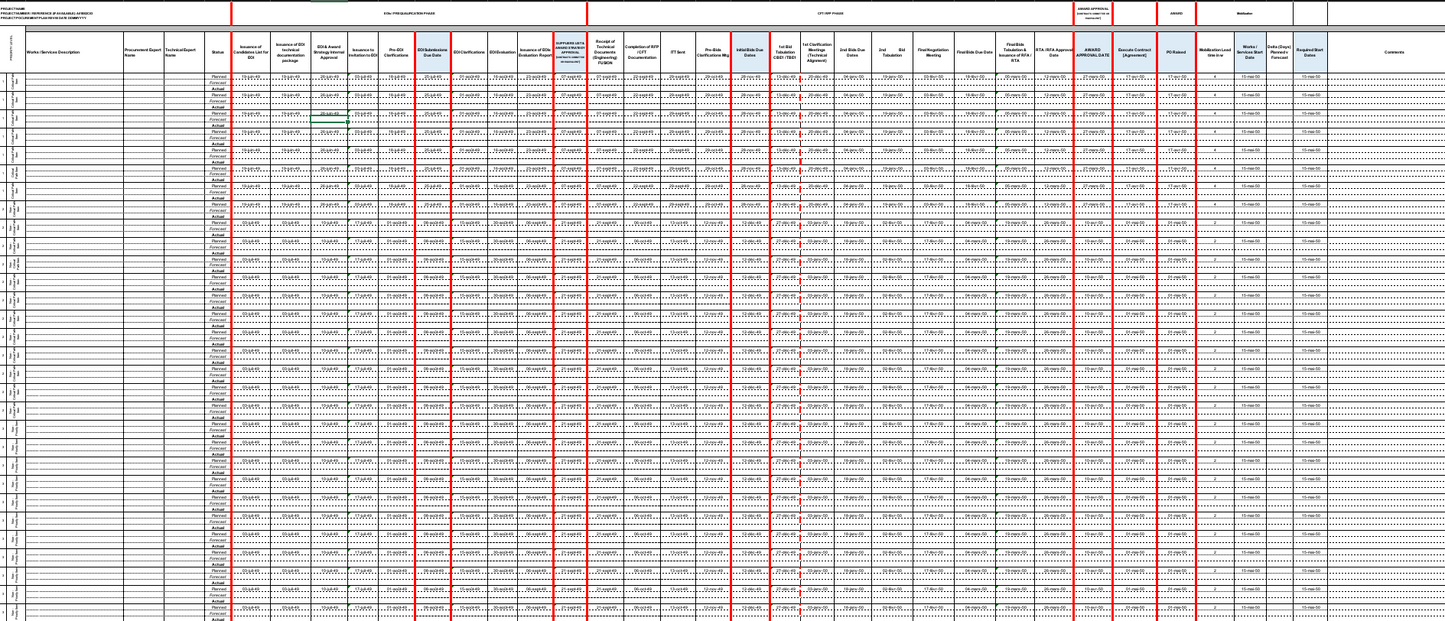Select 'Issuance of Candidates List for EOI' header
This screenshot has height=621, width=1445.
[251, 52]
